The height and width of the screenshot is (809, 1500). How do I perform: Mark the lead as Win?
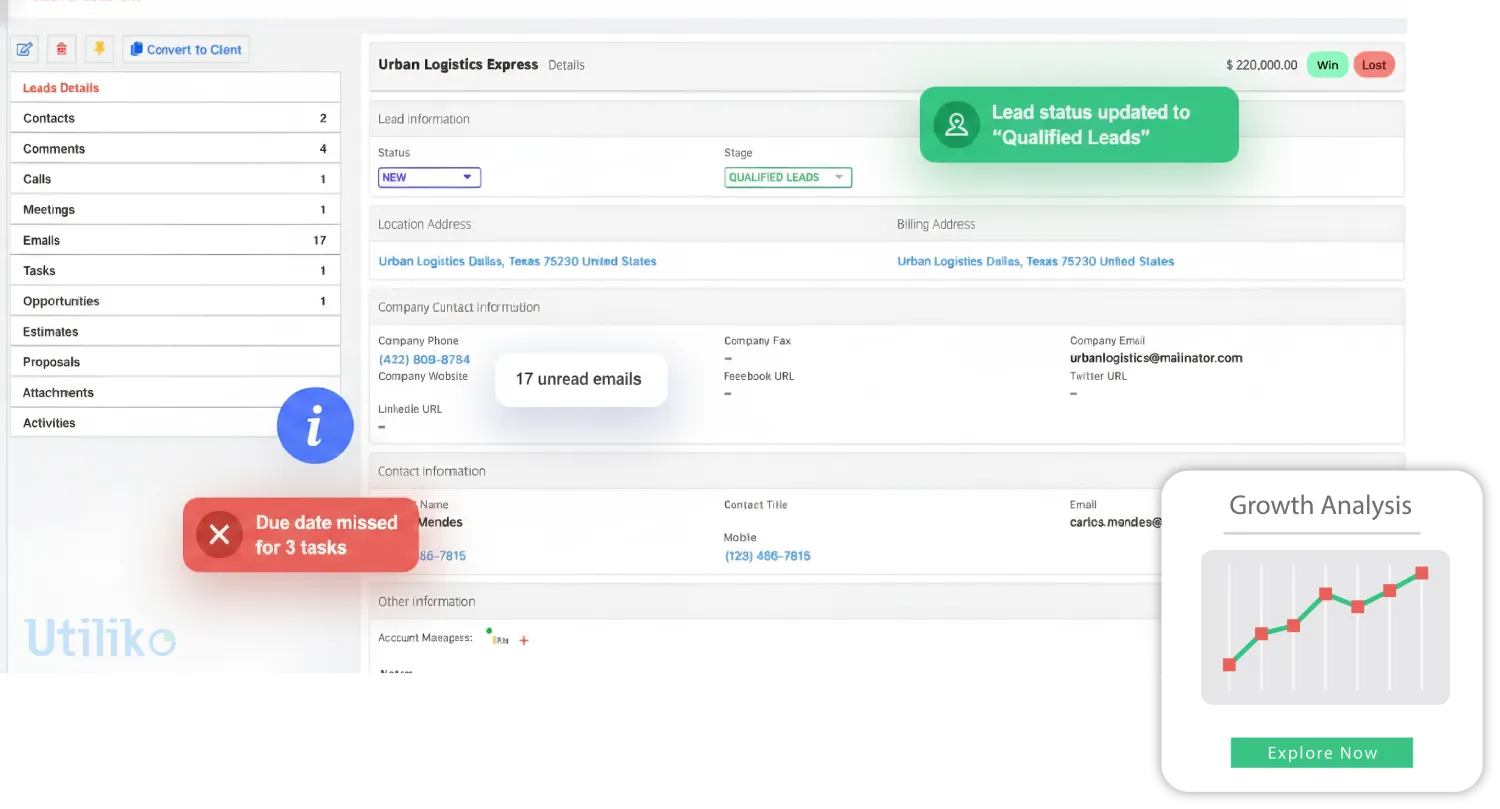[1327, 65]
